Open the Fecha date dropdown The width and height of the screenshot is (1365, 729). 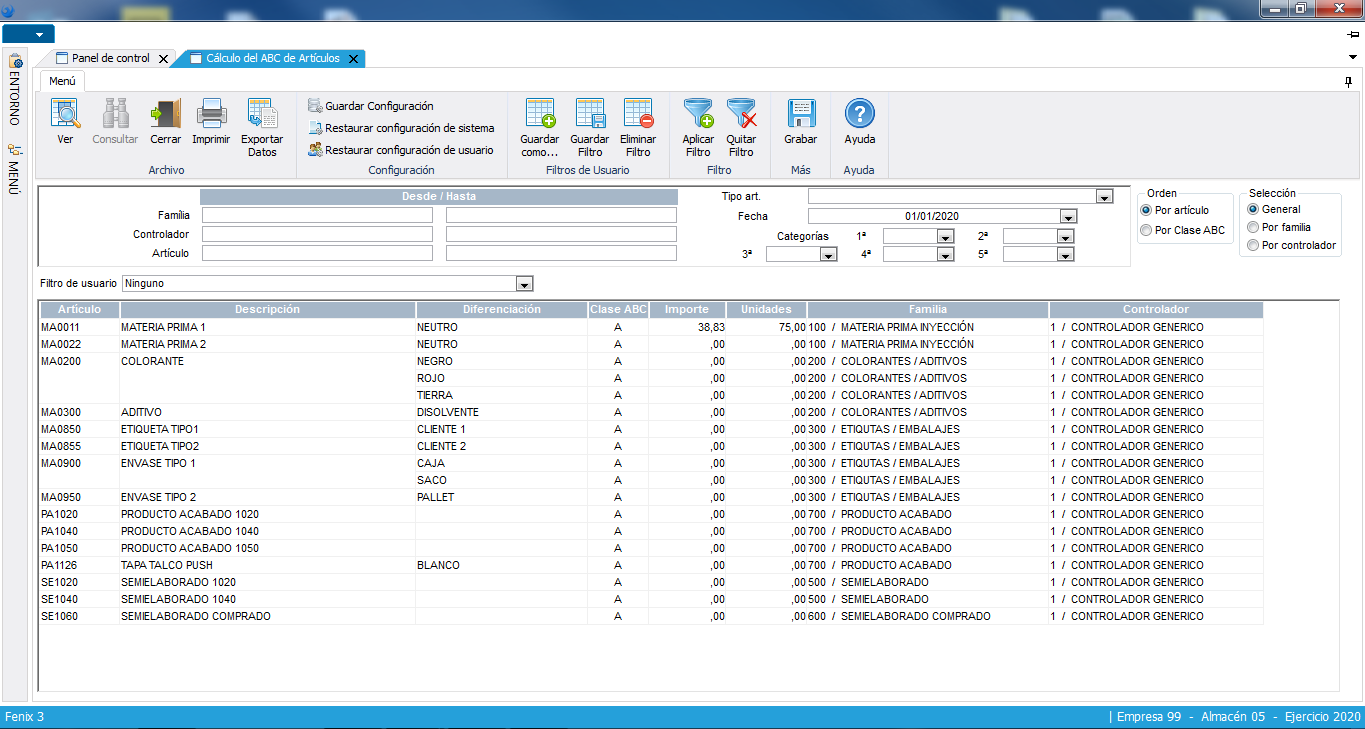pyautogui.click(x=1068, y=217)
